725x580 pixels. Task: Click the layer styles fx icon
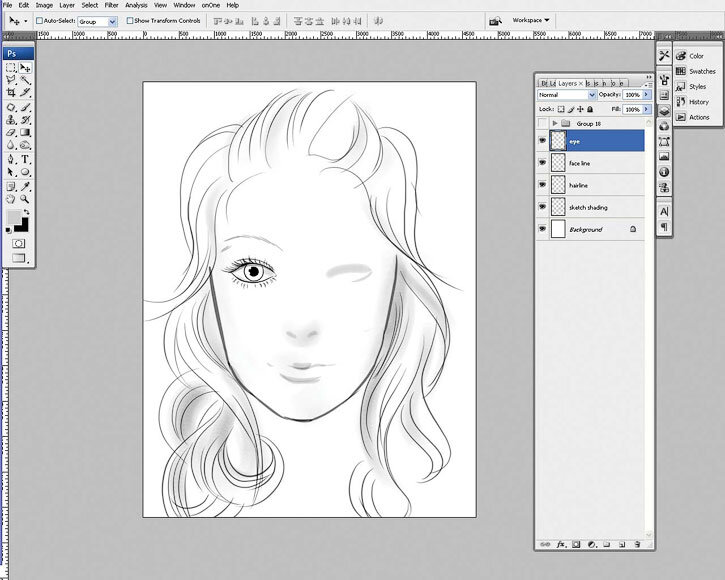[561, 544]
